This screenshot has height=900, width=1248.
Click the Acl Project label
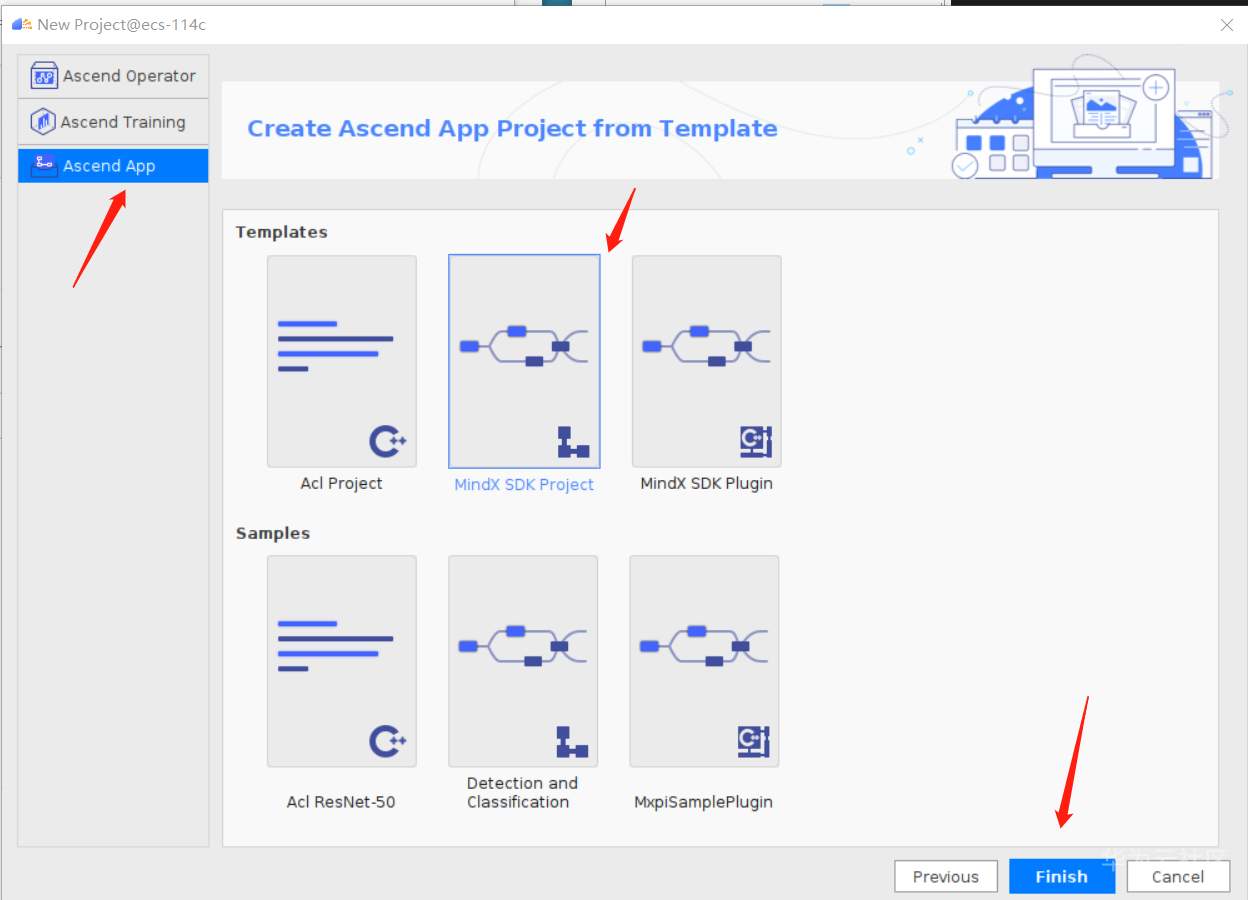point(341,483)
